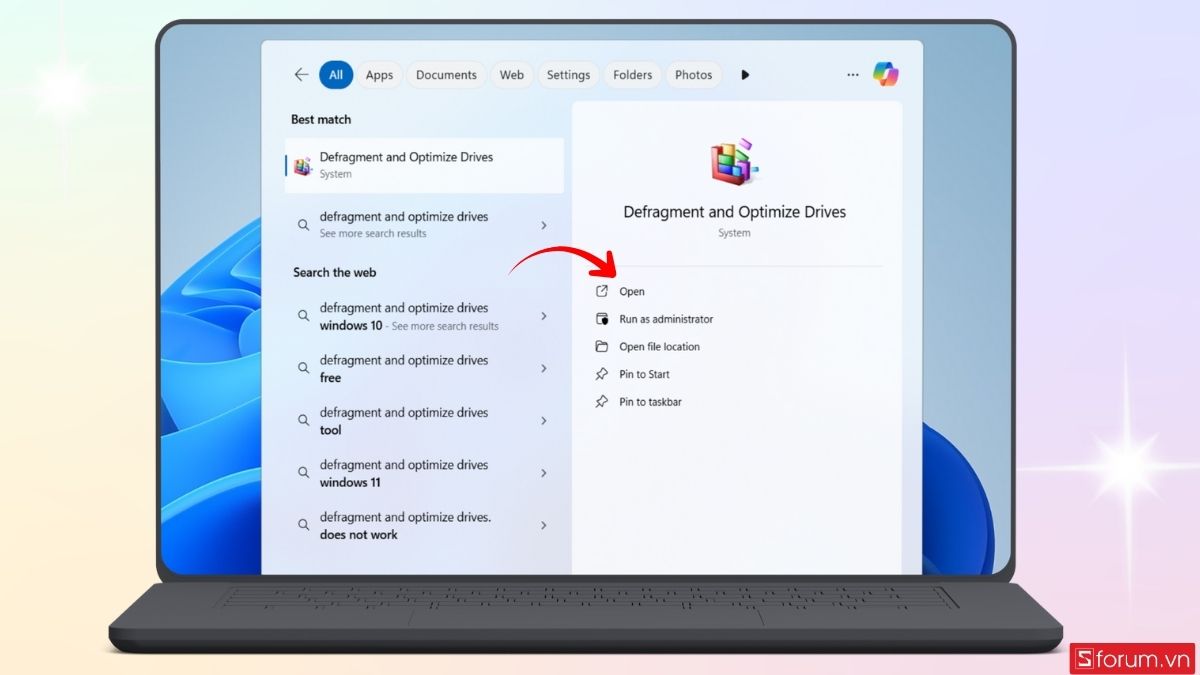1200x675 pixels.
Task: Click the back arrow in search panel
Action: tap(301, 75)
